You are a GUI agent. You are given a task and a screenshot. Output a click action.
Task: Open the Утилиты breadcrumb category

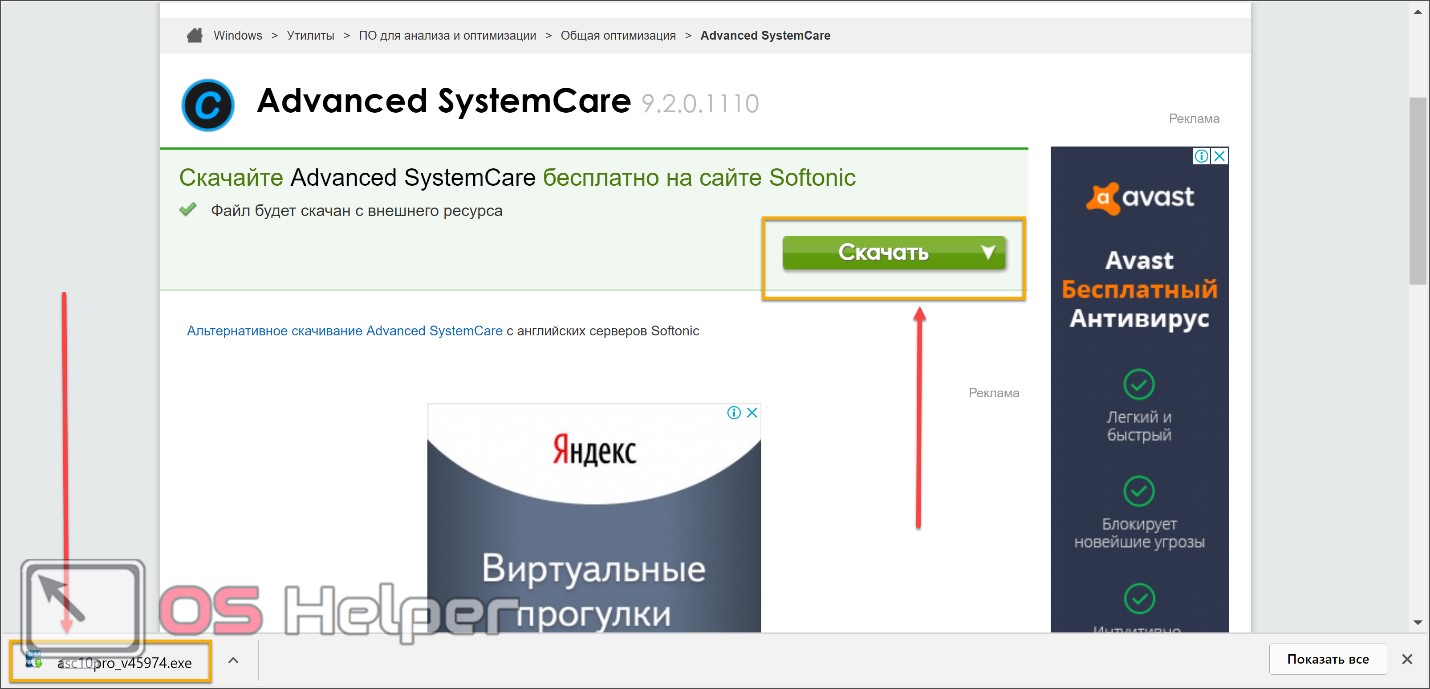[310, 36]
